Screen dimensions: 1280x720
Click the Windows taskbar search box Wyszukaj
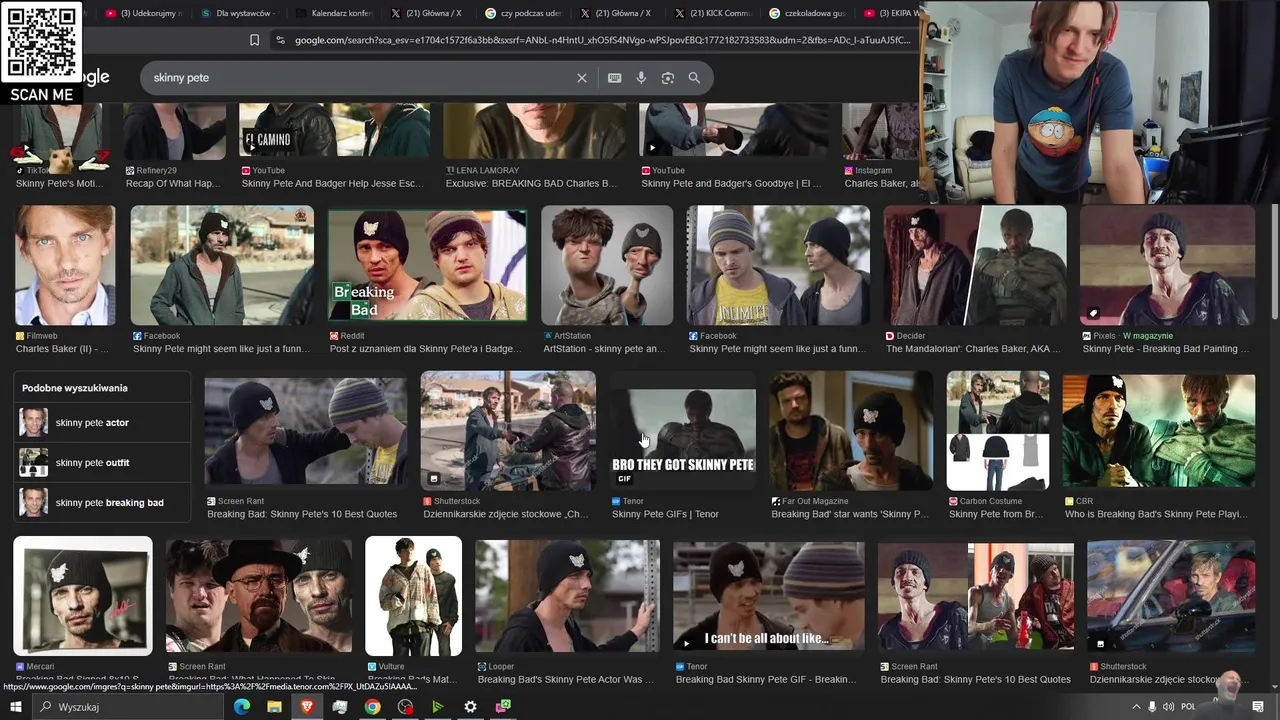pos(128,707)
